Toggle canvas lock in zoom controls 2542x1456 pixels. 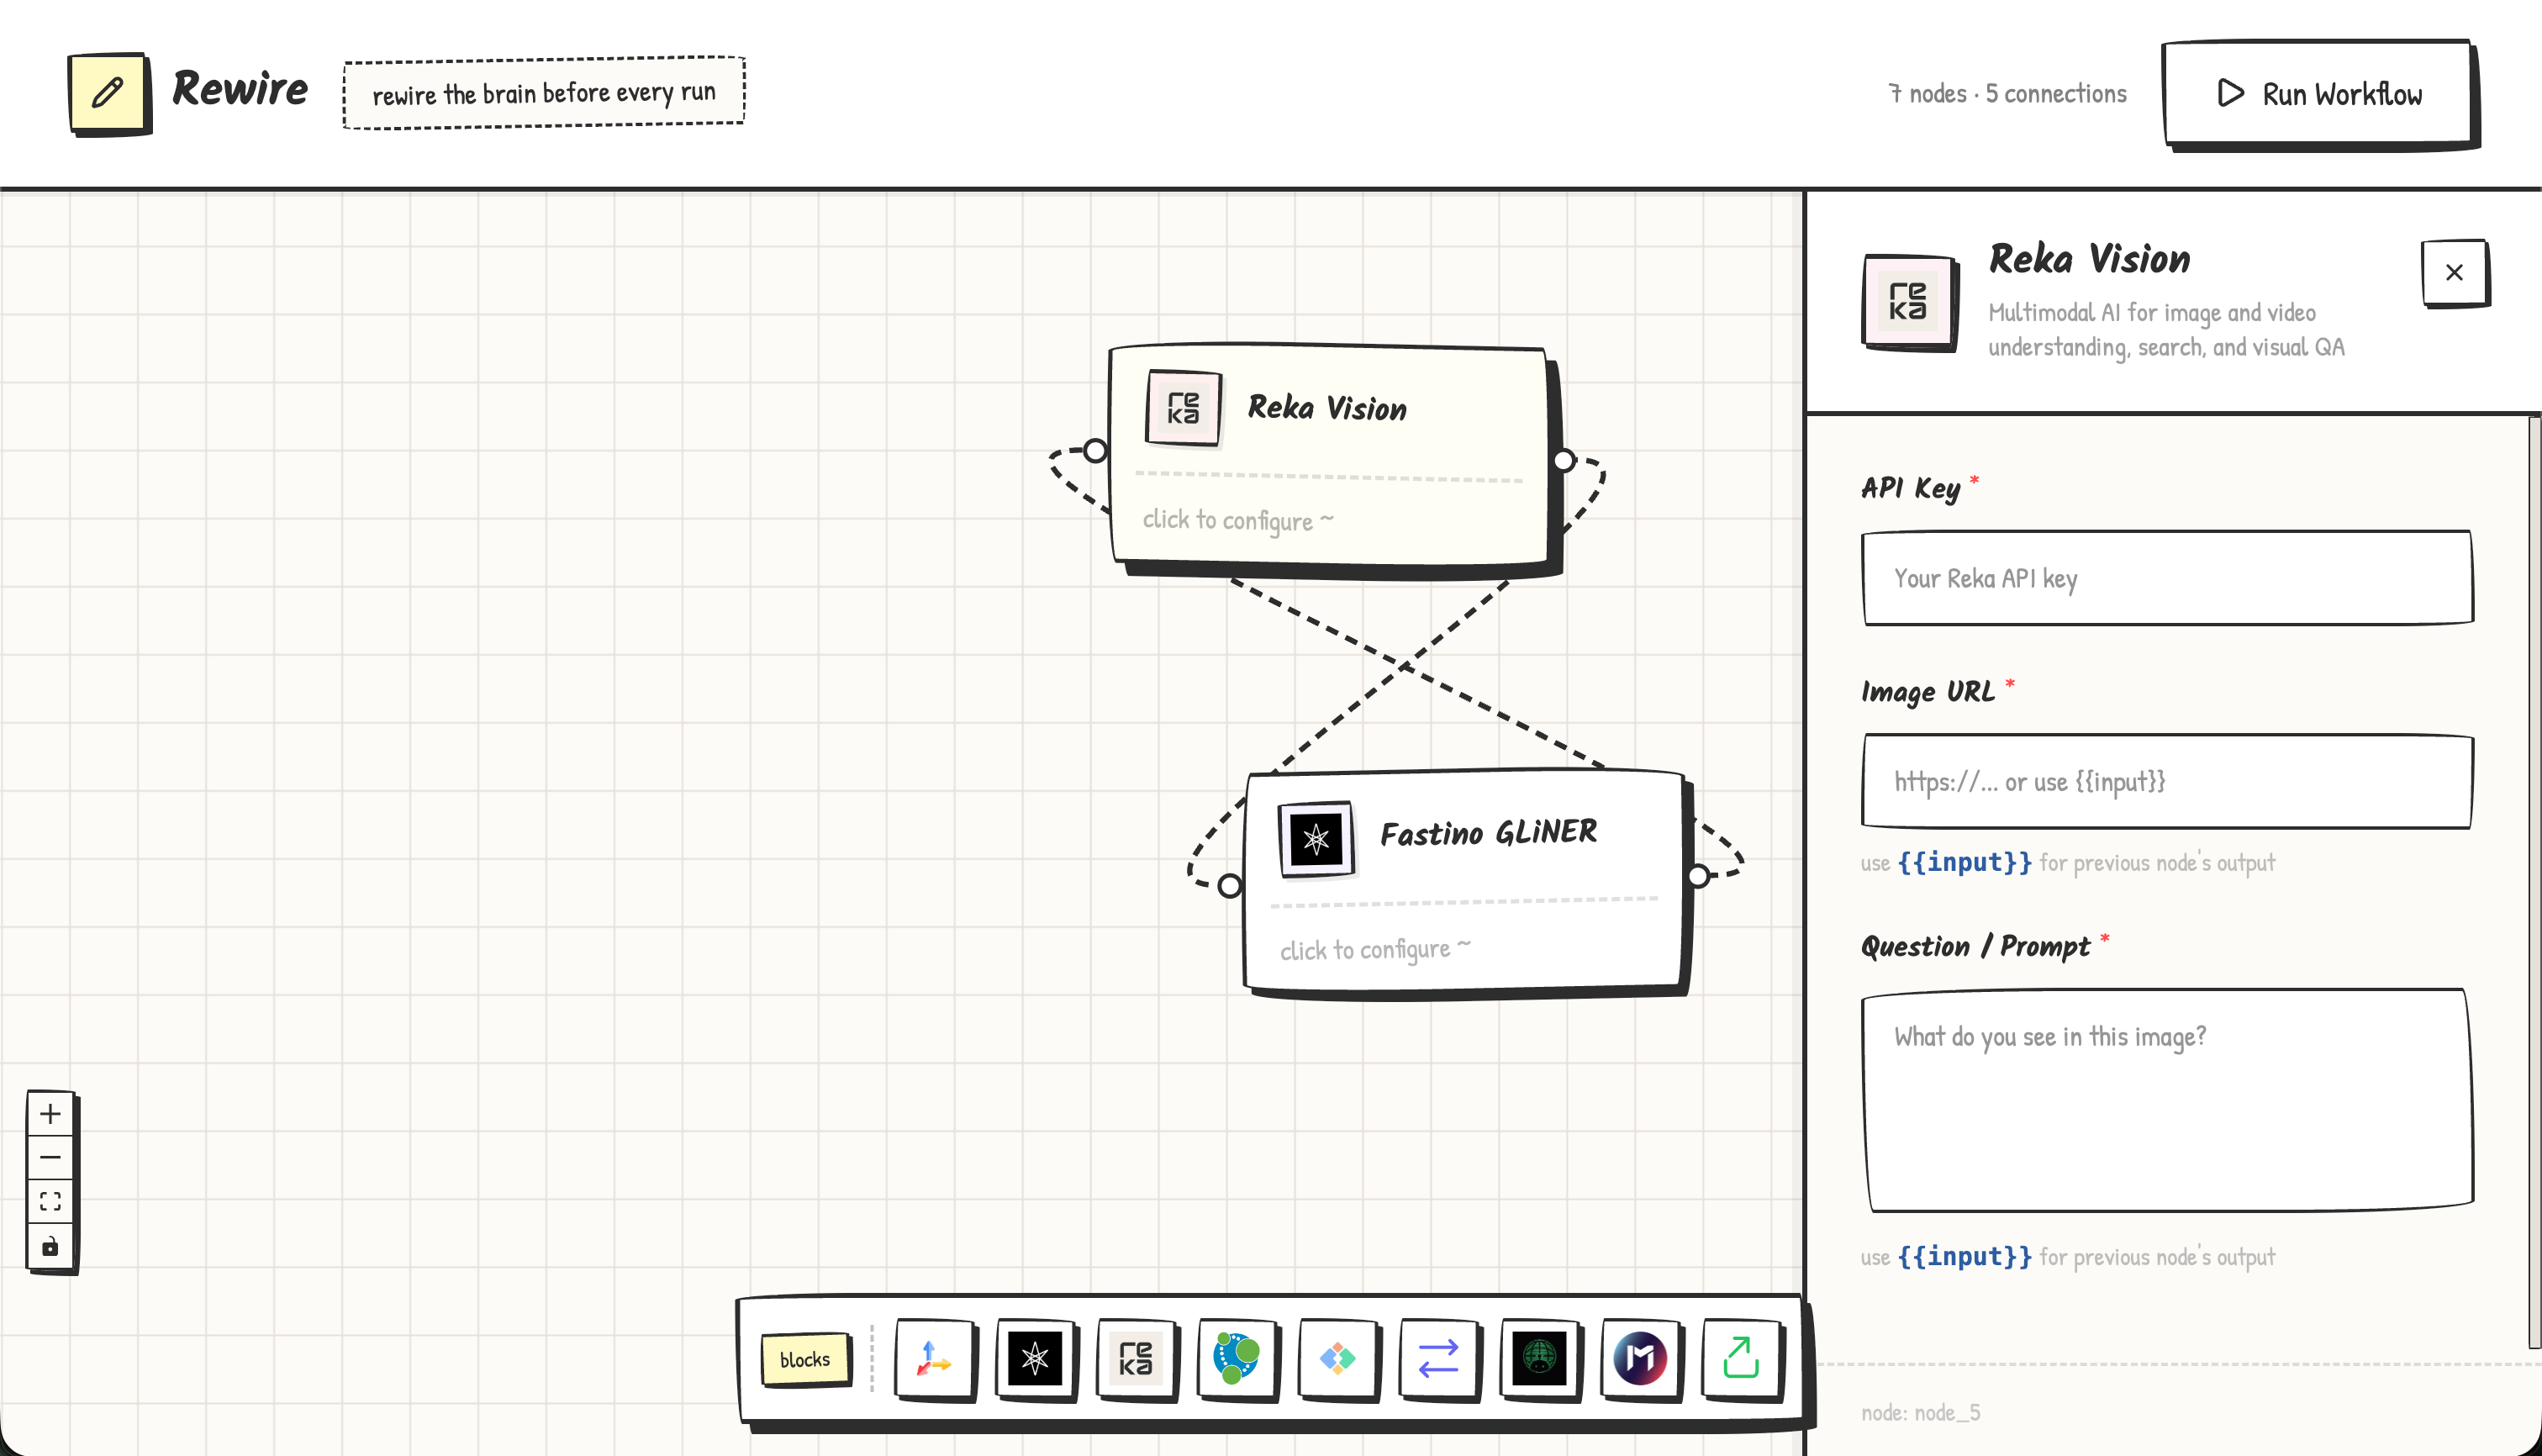point(50,1246)
